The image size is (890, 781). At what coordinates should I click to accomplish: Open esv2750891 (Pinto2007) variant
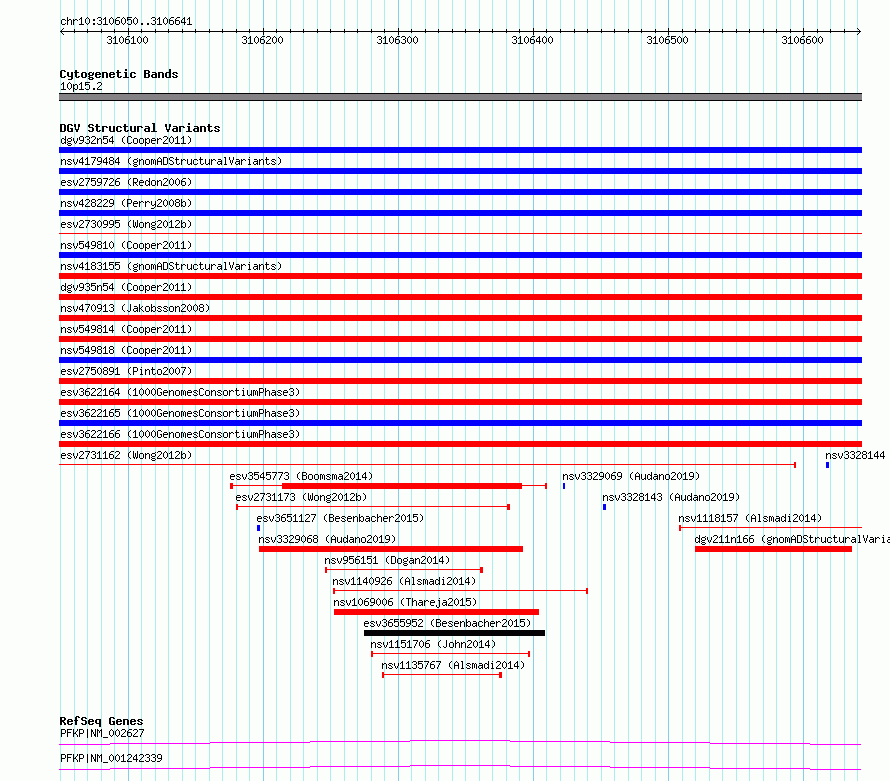click(126, 371)
